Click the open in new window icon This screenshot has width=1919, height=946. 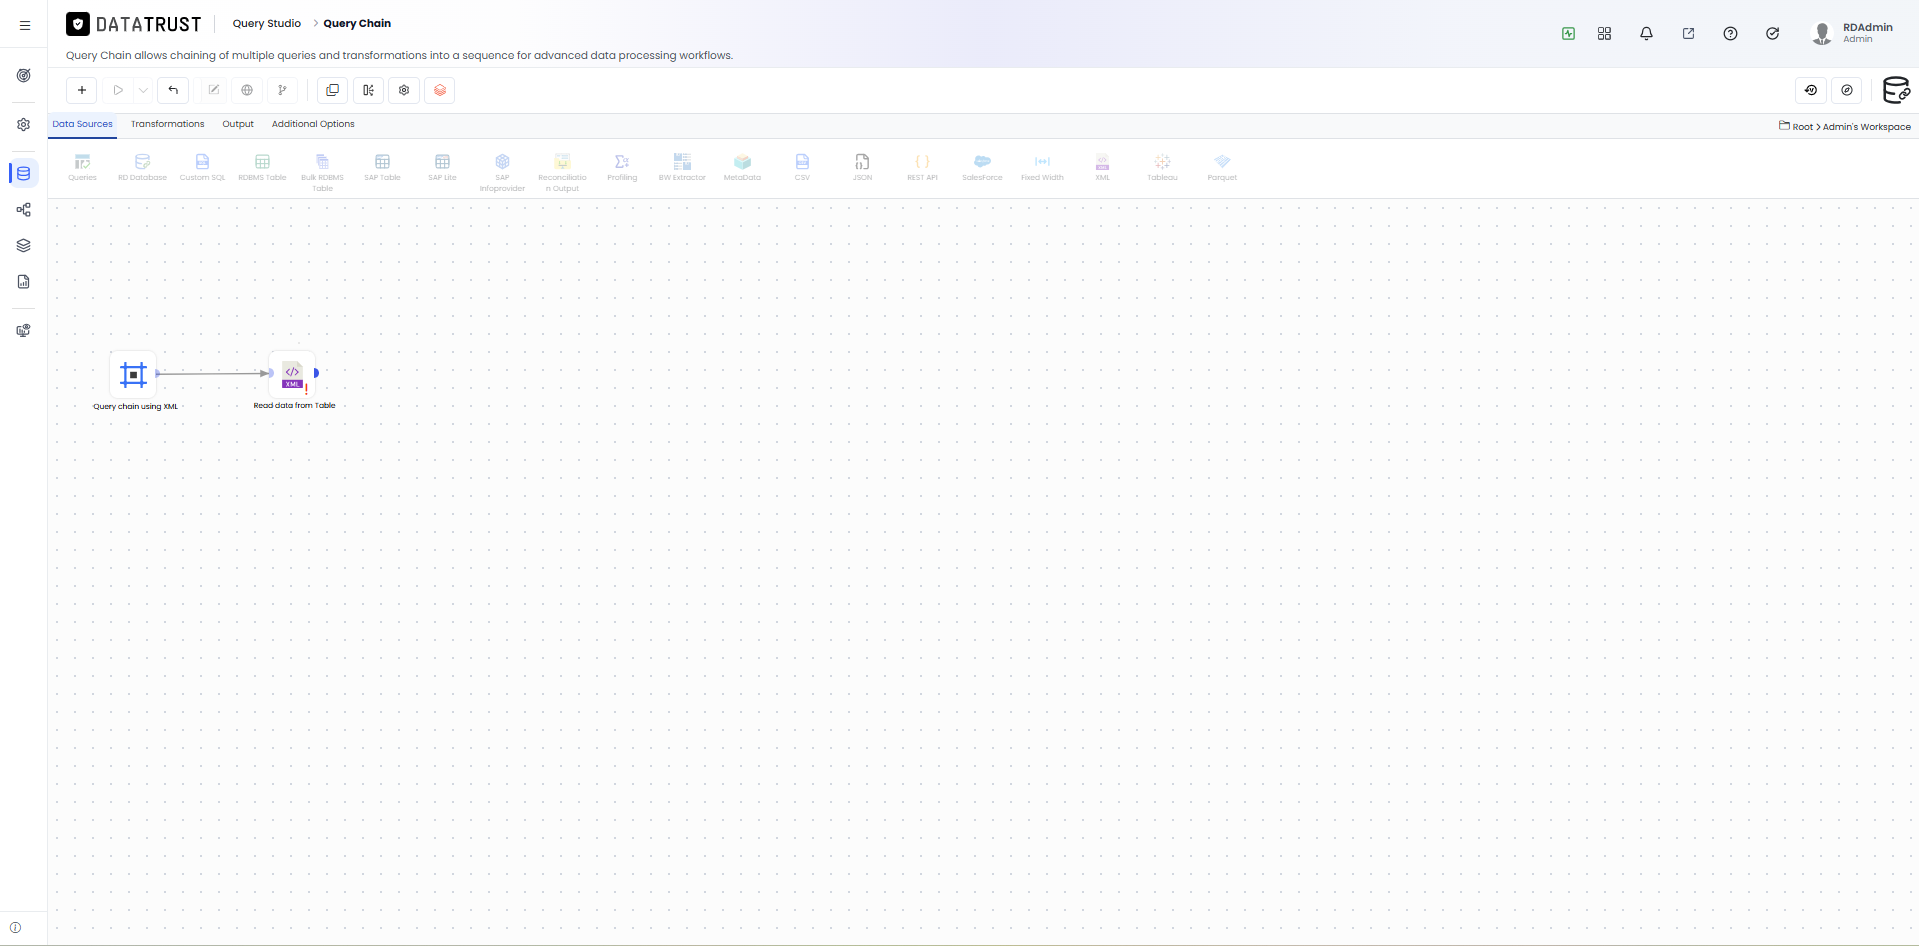1688,34
